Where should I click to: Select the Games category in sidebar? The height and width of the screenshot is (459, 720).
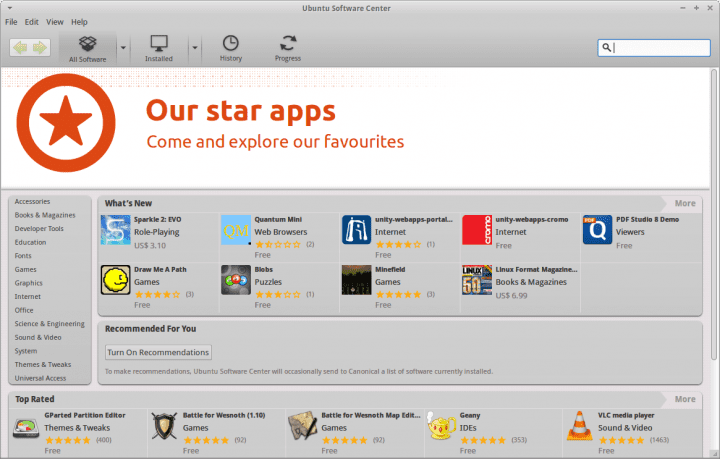25,269
